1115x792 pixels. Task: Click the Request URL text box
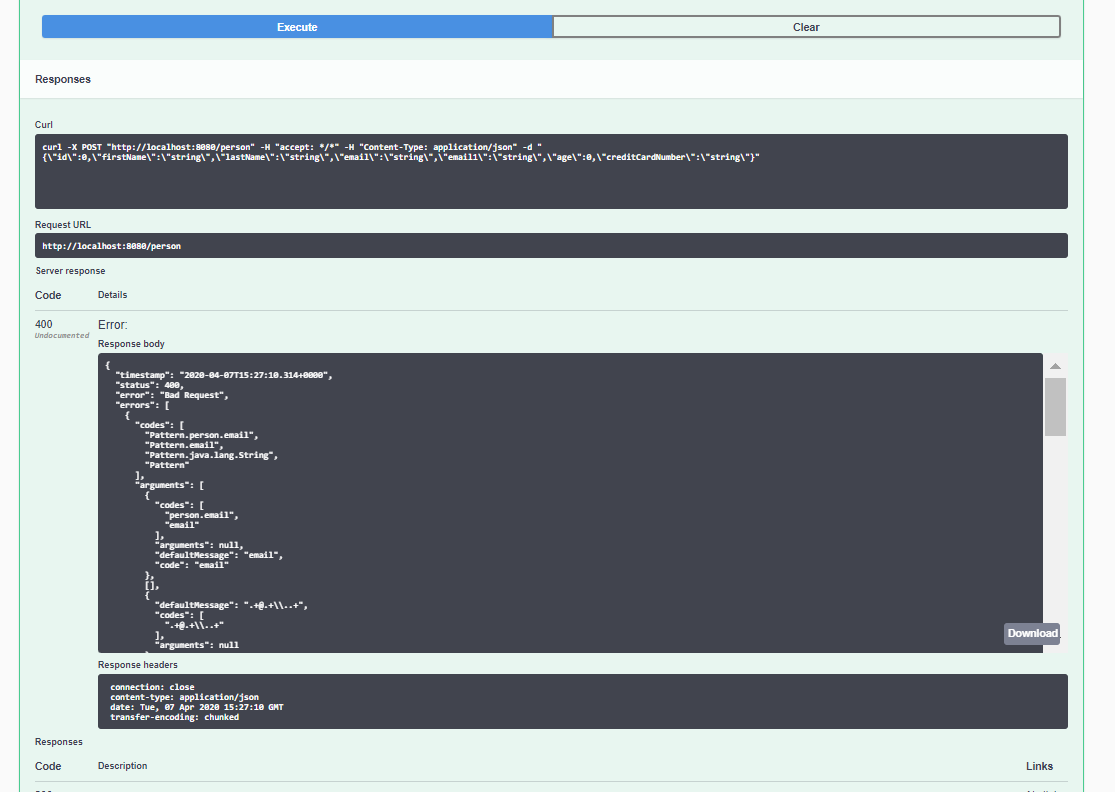(551, 245)
